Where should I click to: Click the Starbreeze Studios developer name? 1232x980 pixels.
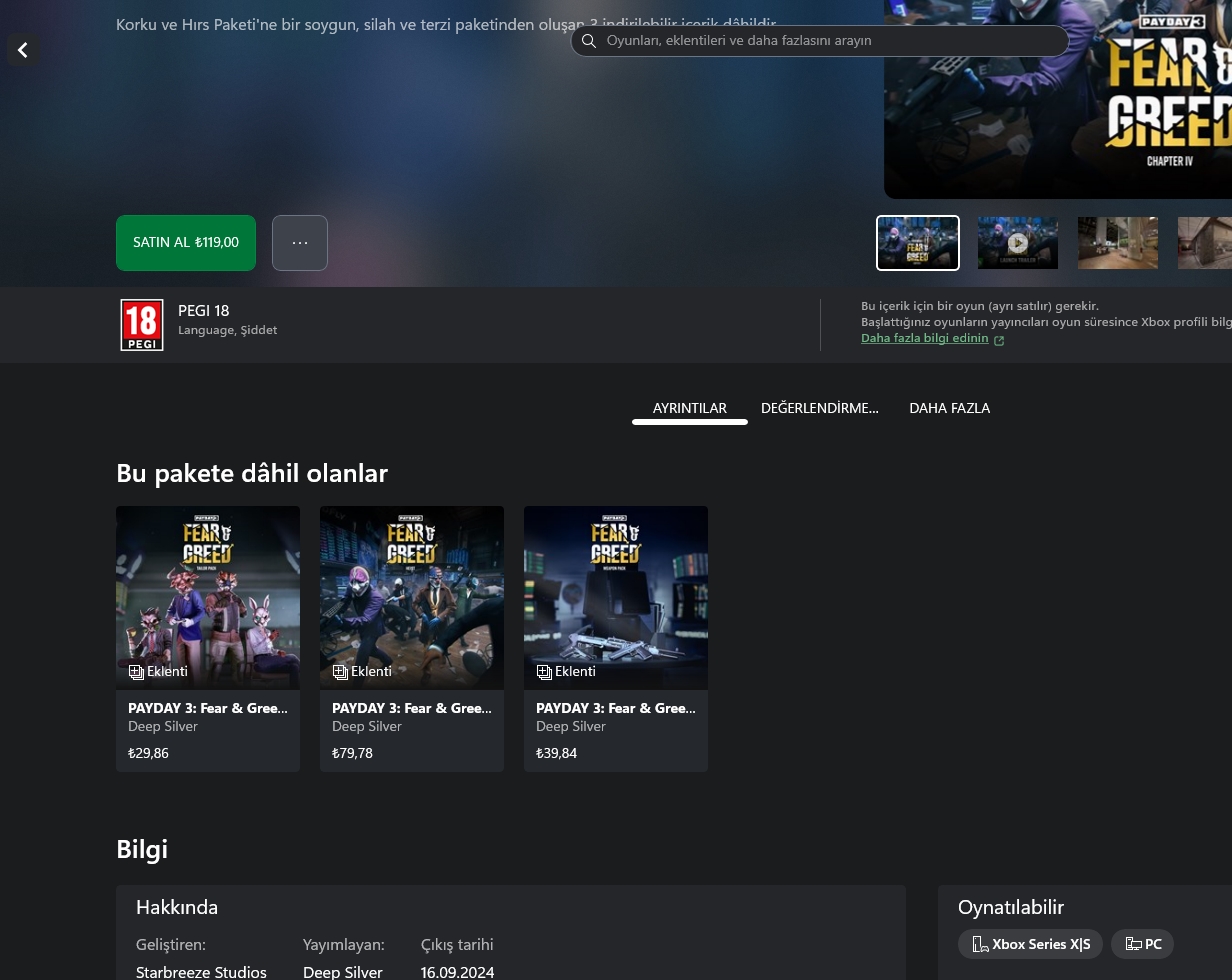(201, 972)
